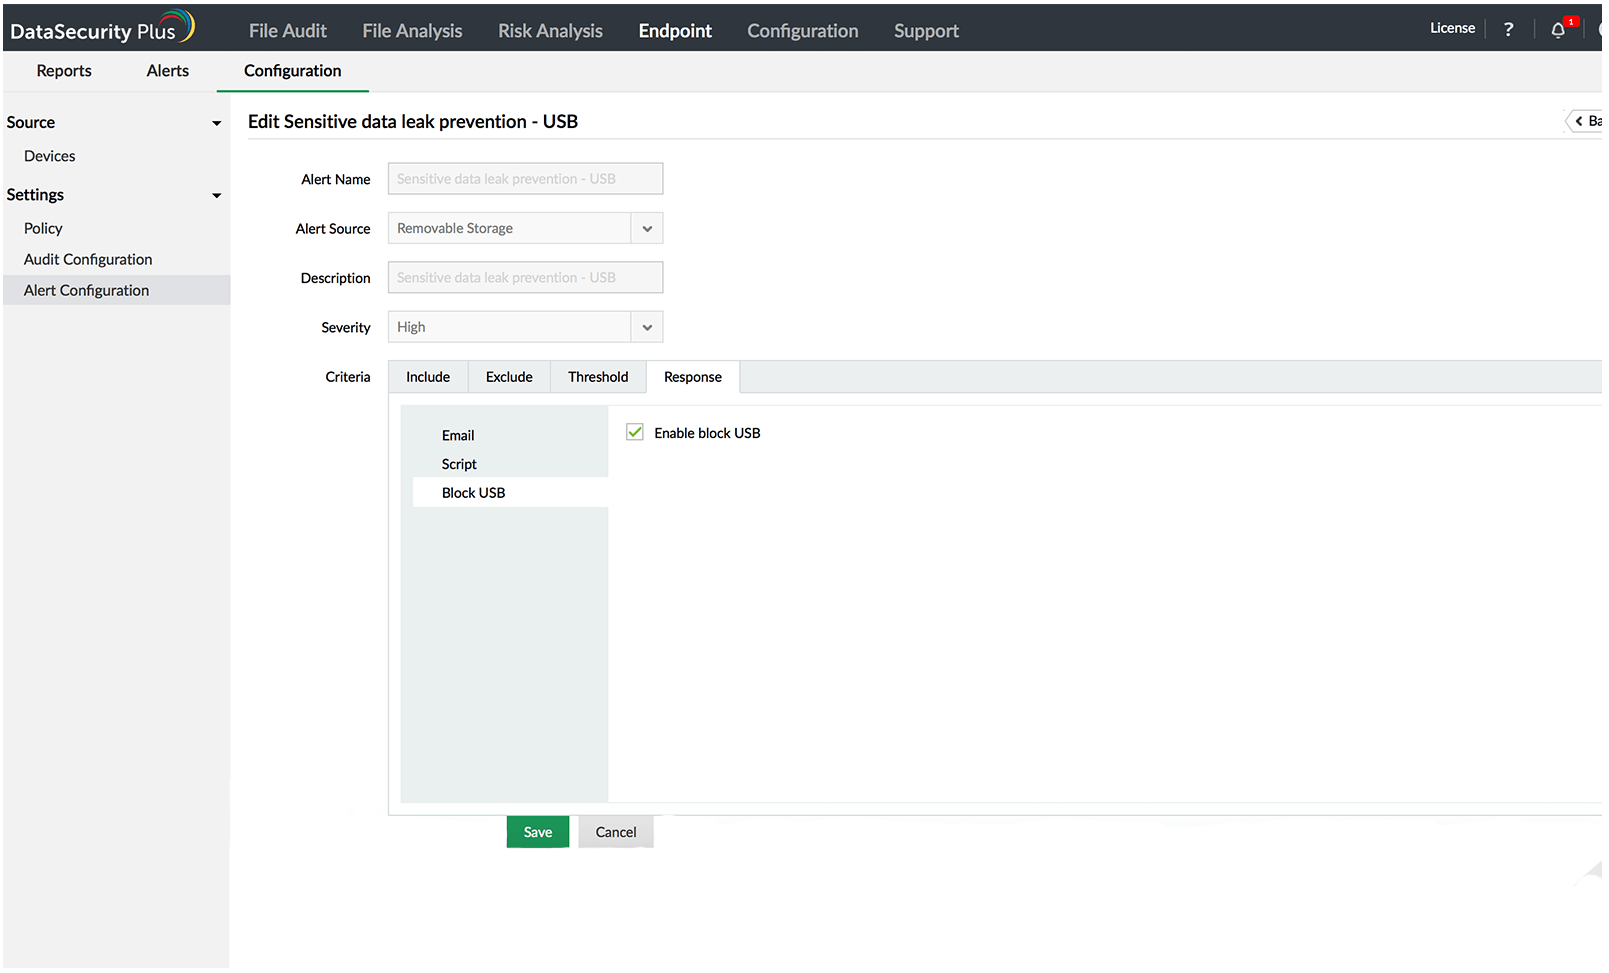Open the Alert Source dropdown arrow
This screenshot has width=1609, height=973.
647,228
